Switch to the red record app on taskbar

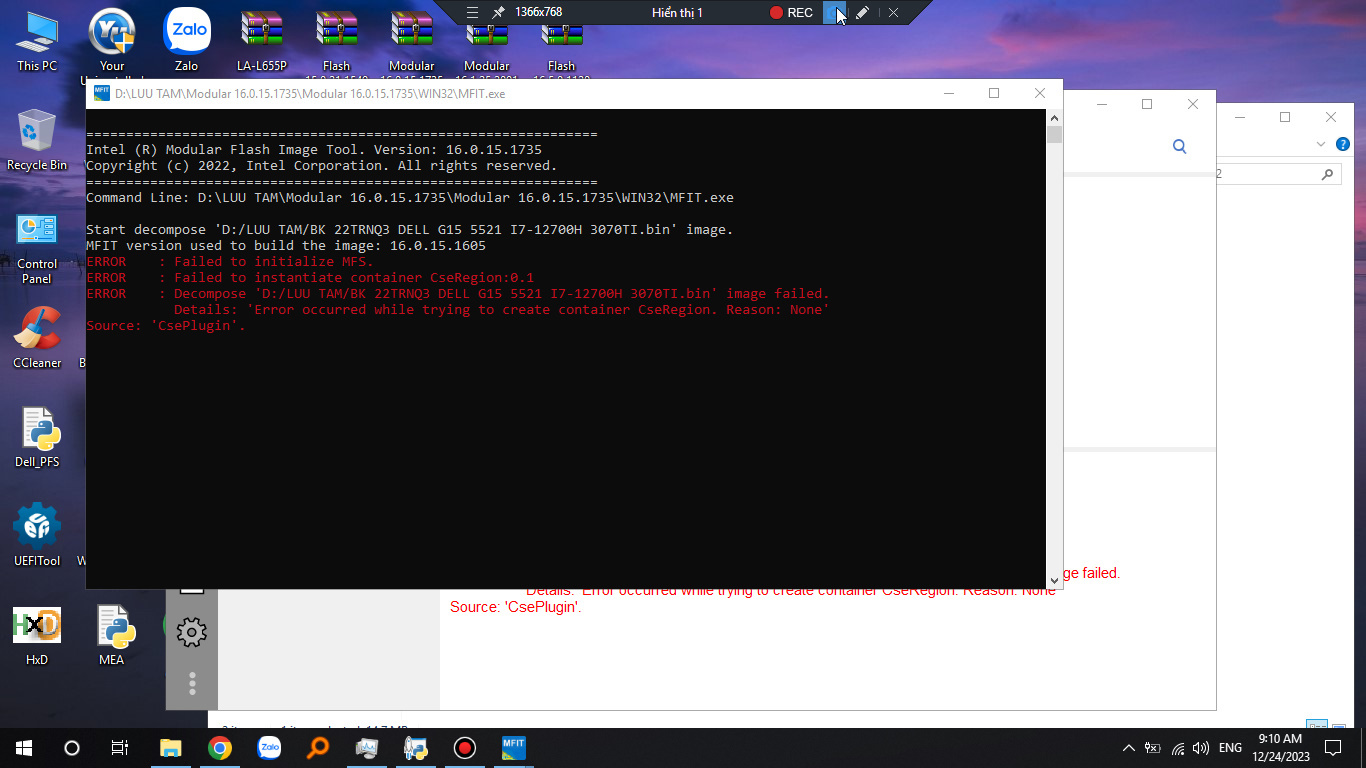point(465,748)
